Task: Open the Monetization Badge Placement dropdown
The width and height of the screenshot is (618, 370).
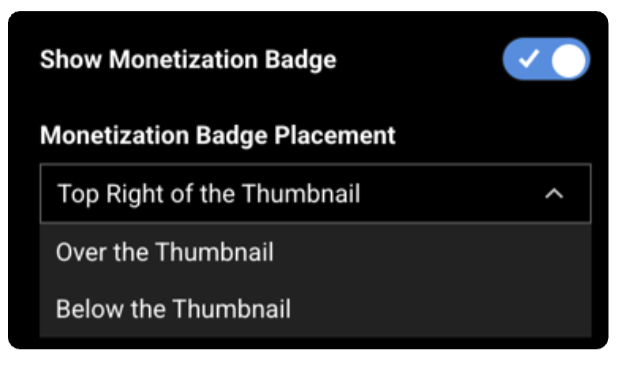Action: (x=315, y=193)
